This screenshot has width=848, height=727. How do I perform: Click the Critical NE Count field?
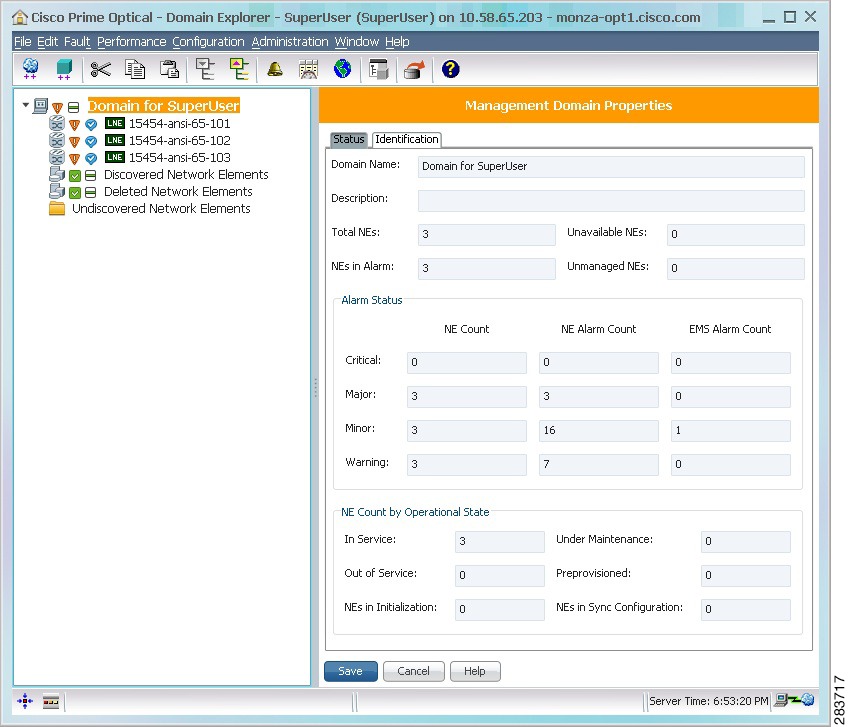tap(467, 362)
